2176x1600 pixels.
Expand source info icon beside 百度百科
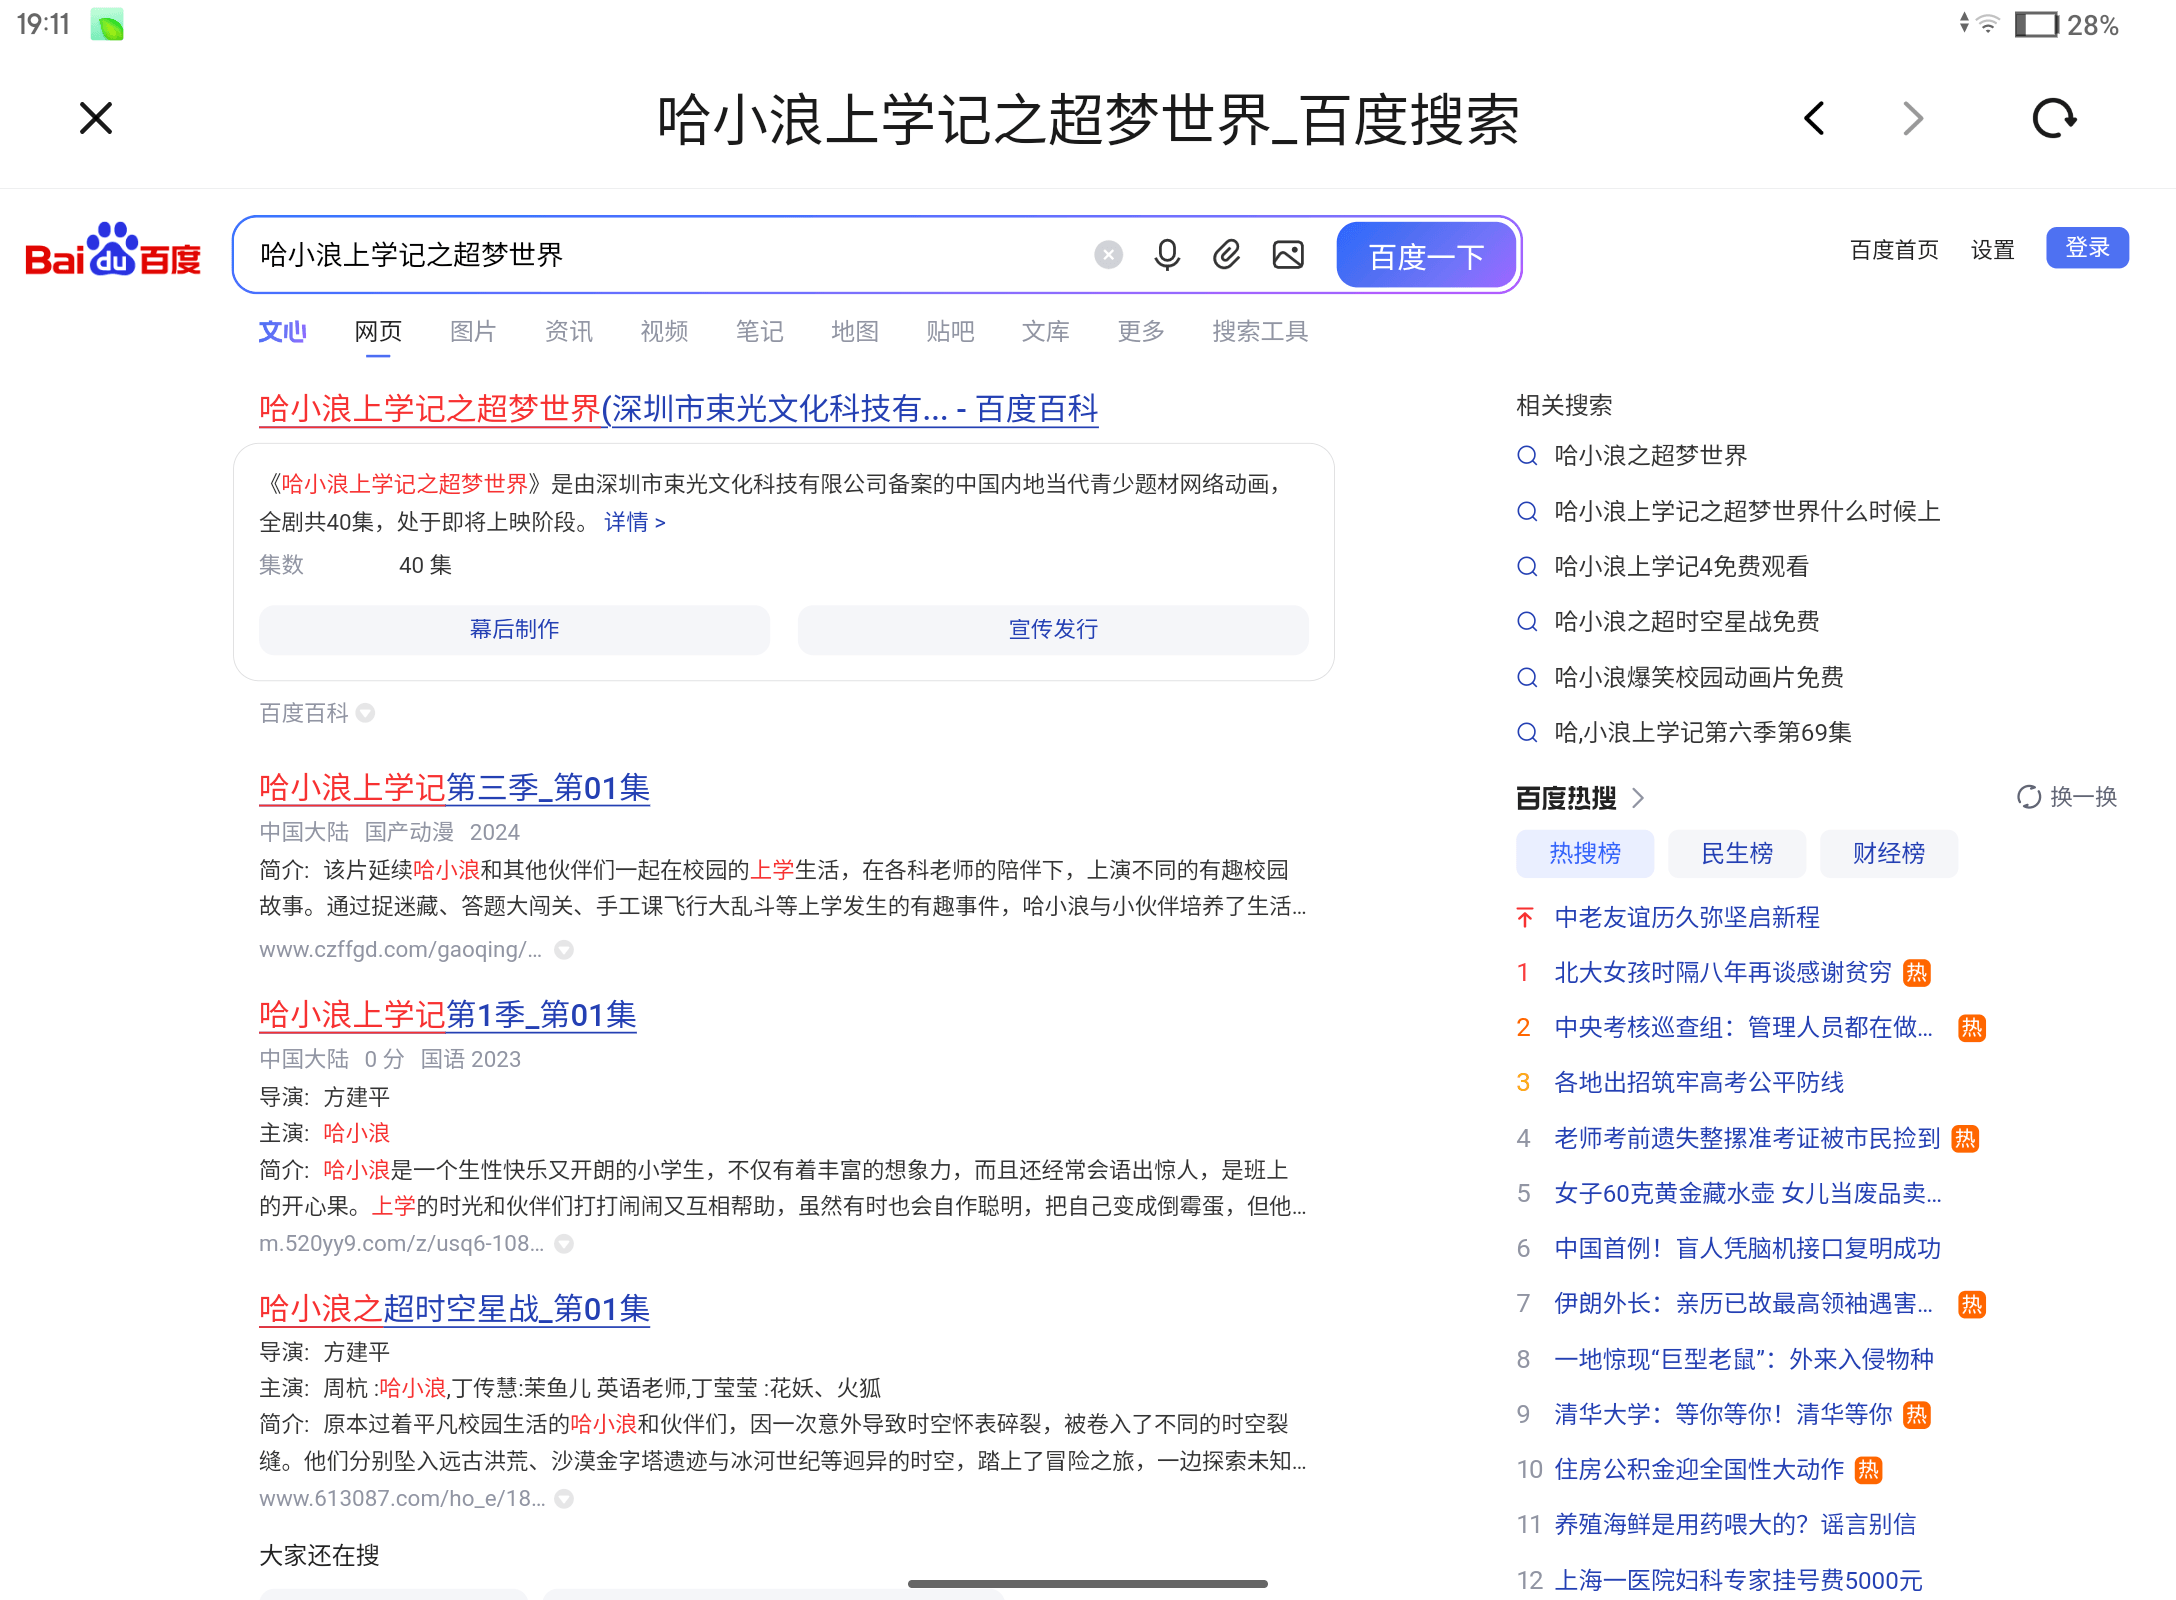pyautogui.click(x=366, y=713)
